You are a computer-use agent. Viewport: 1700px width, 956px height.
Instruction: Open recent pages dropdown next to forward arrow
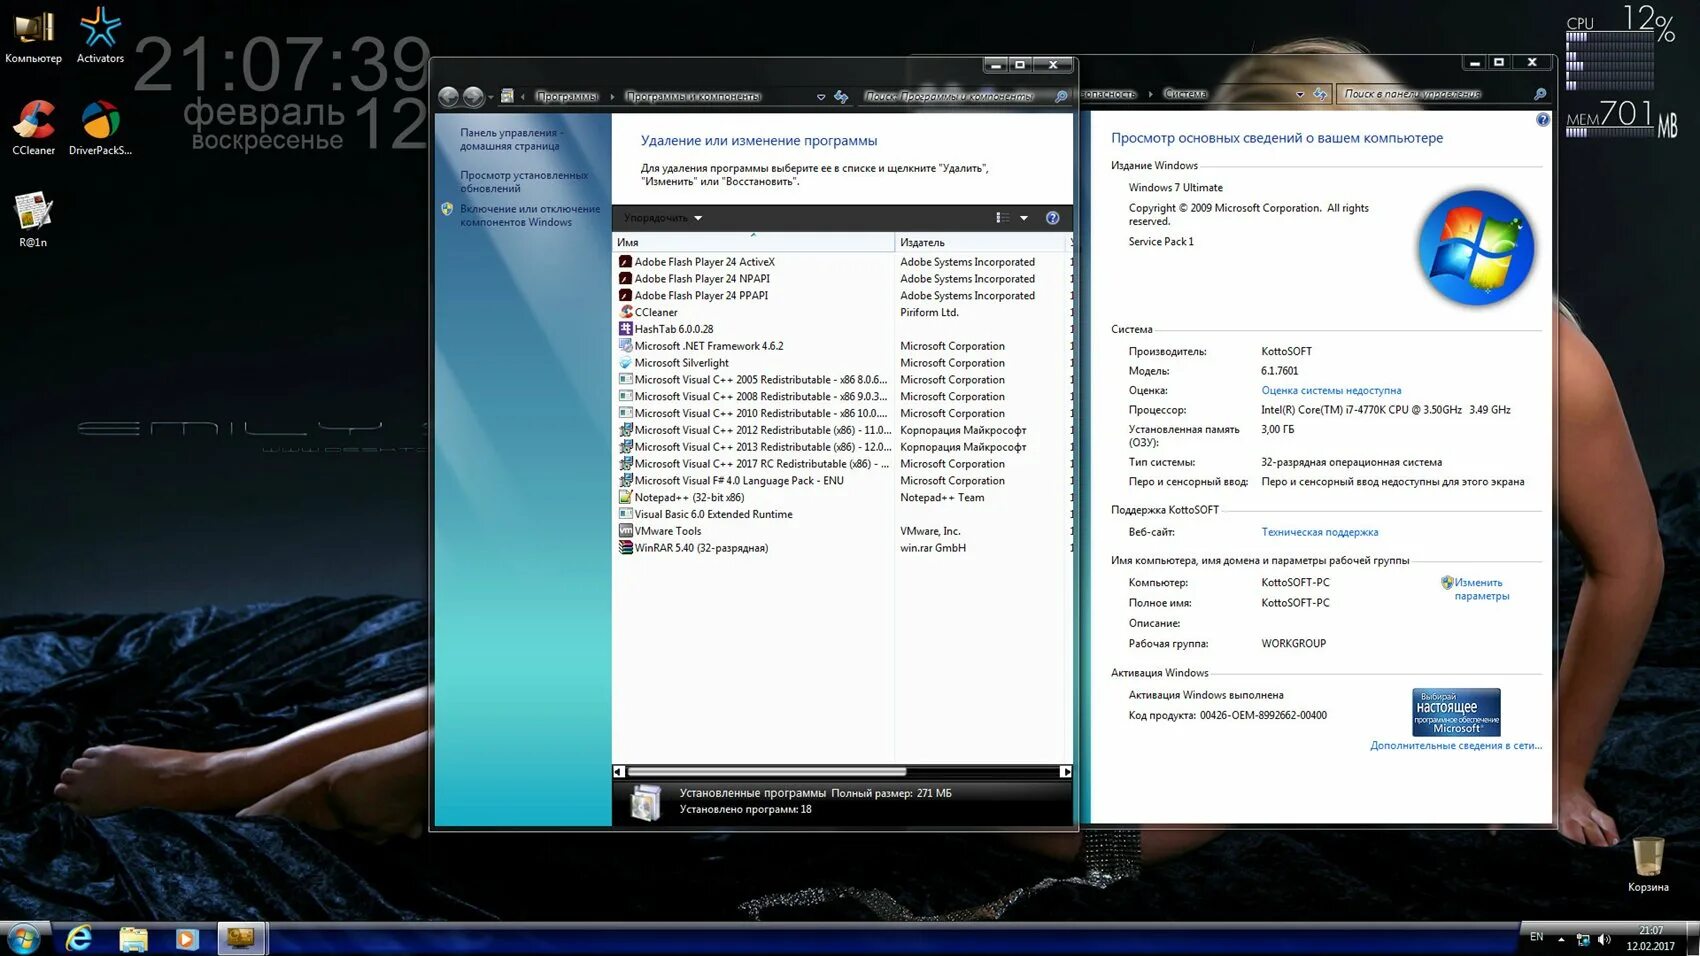click(x=490, y=97)
